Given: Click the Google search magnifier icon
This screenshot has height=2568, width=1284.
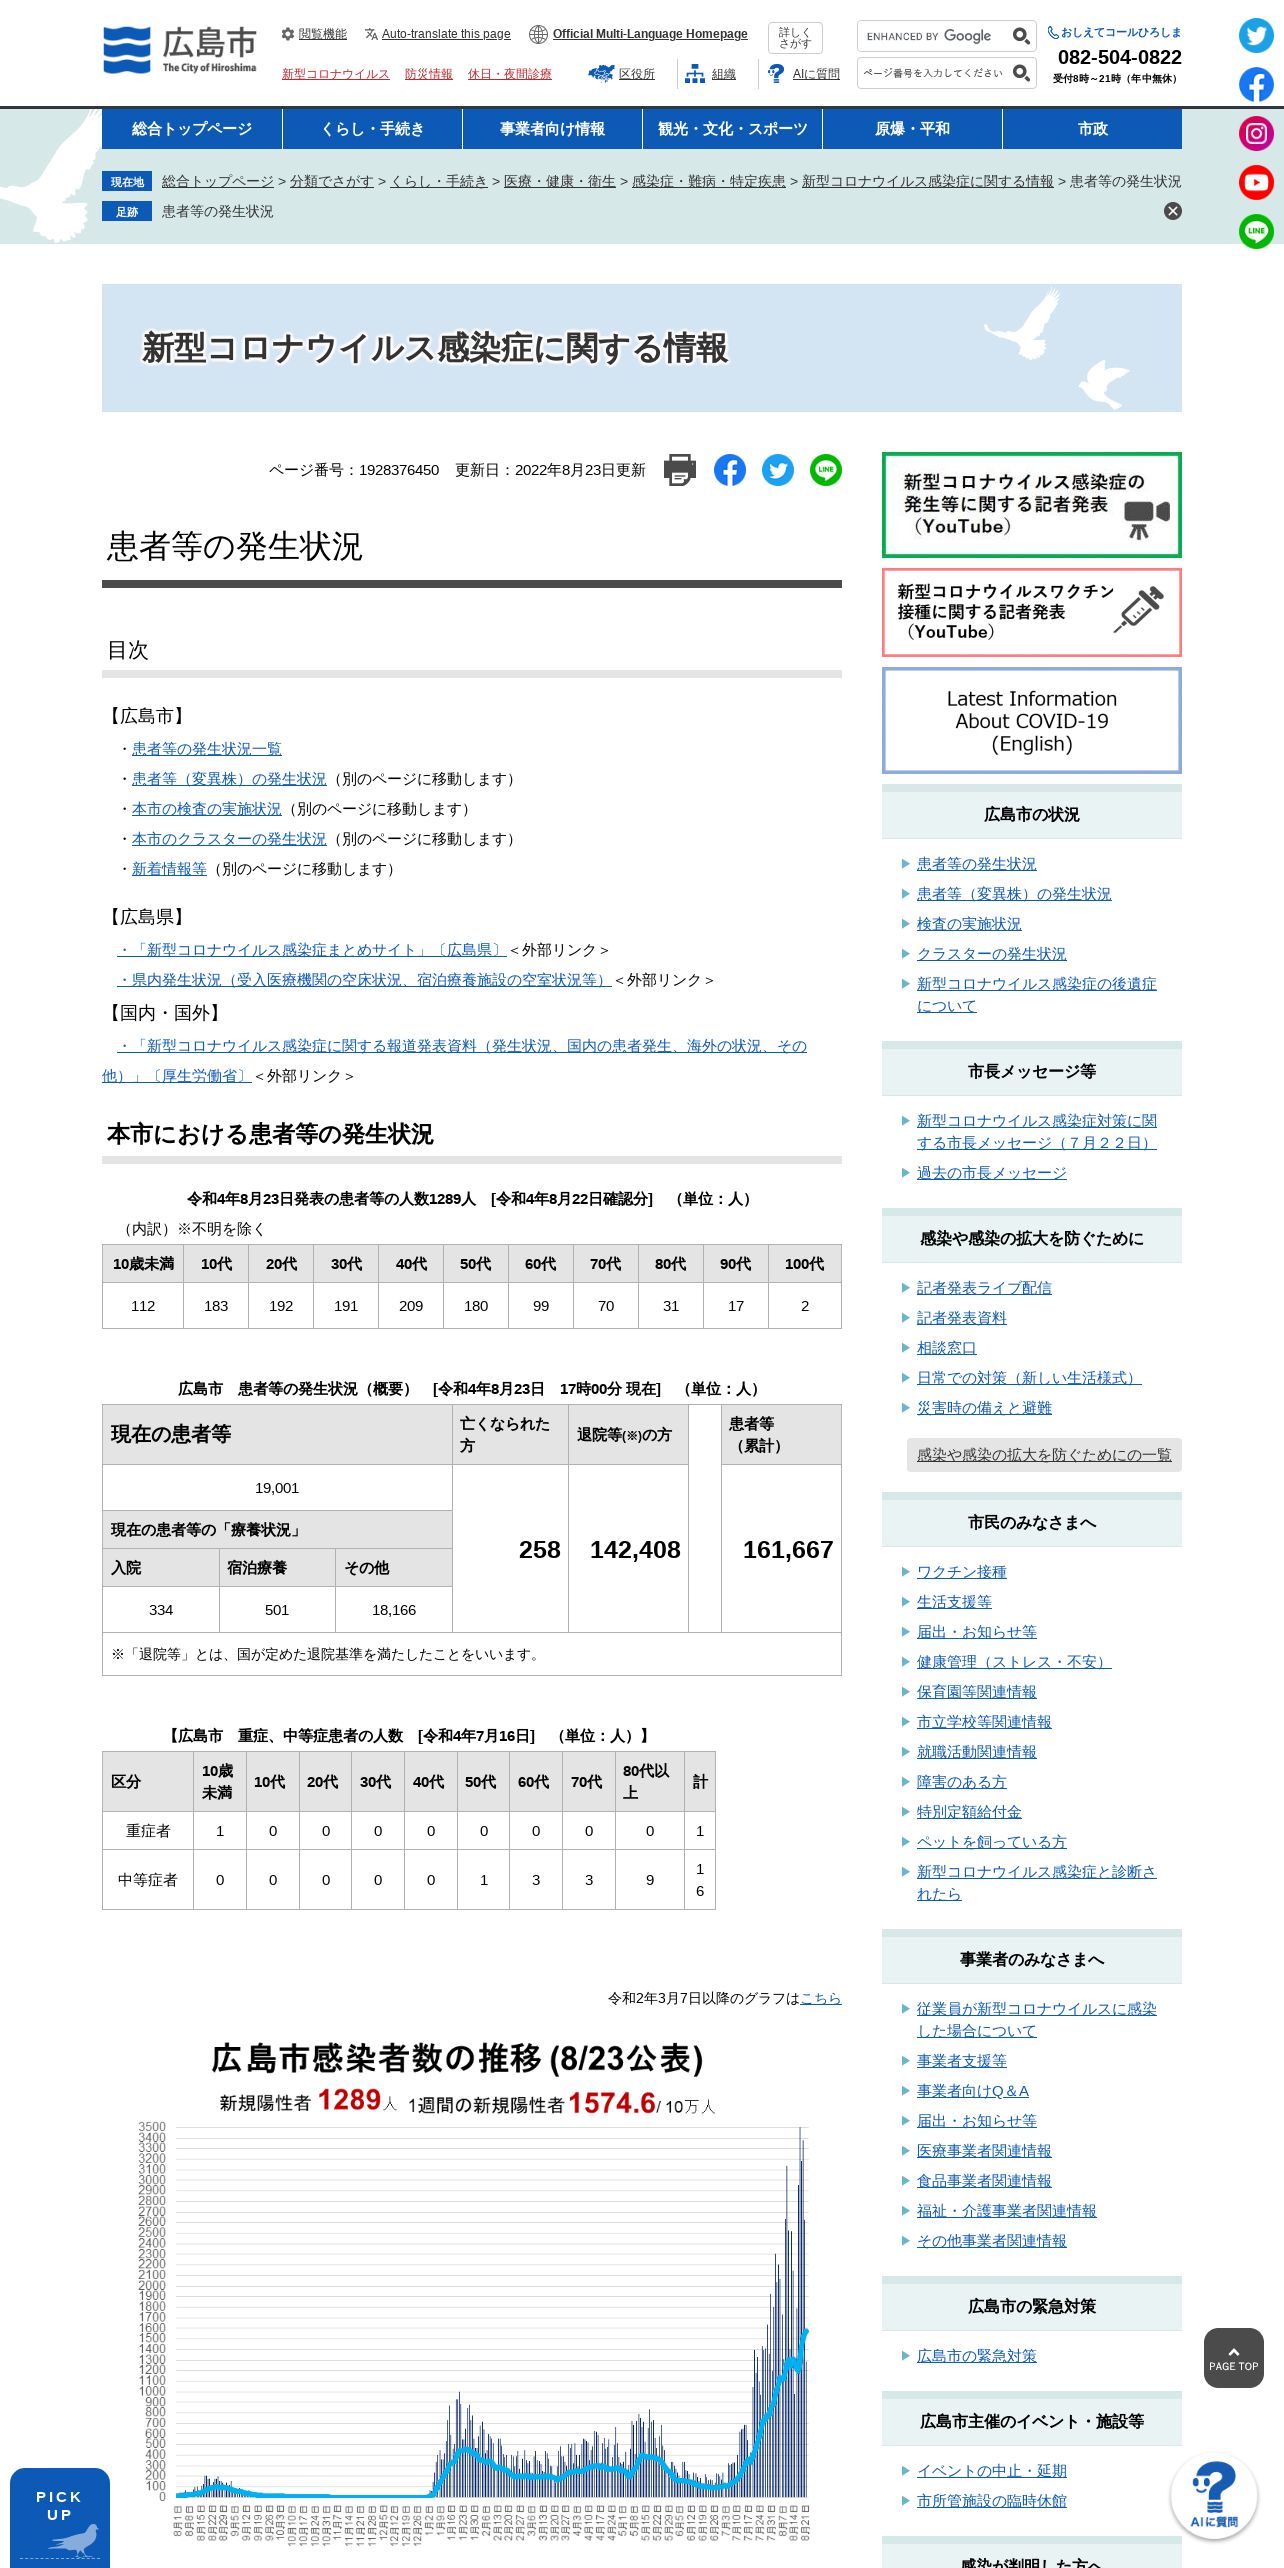Looking at the screenshot, I should pos(1021,36).
